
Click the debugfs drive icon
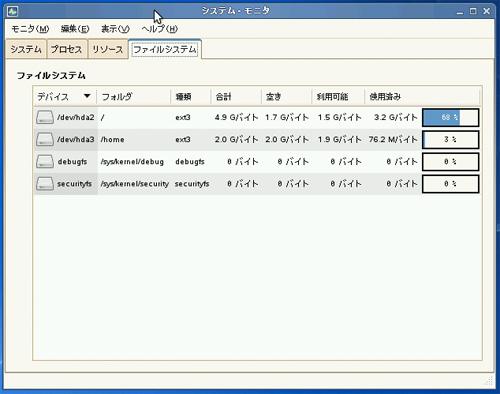[45, 162]
